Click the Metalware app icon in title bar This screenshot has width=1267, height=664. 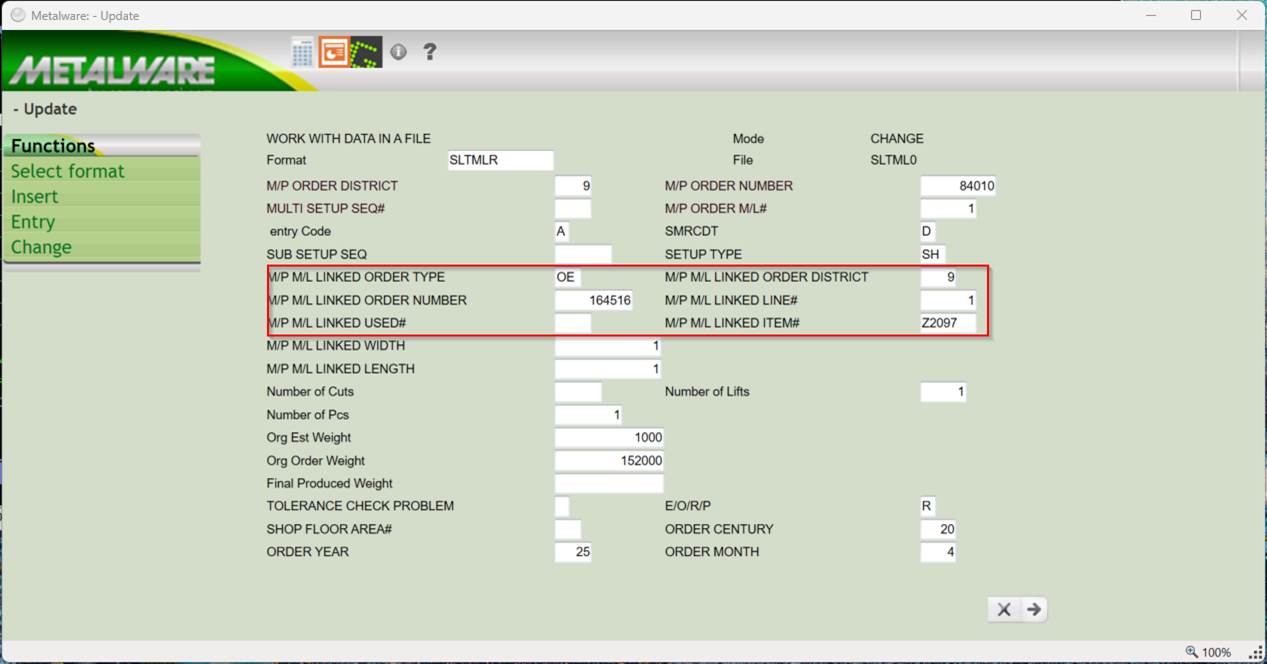coord(17,15)
